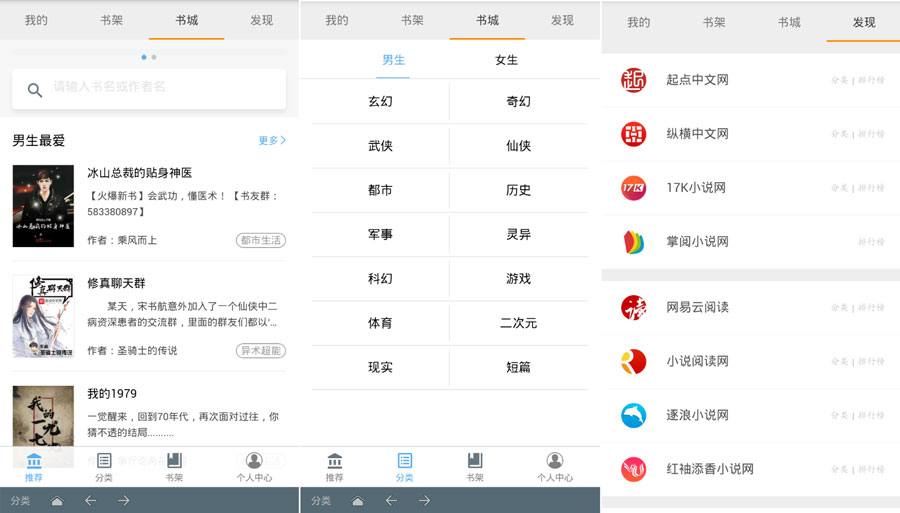Open the 军事 category

380,234
